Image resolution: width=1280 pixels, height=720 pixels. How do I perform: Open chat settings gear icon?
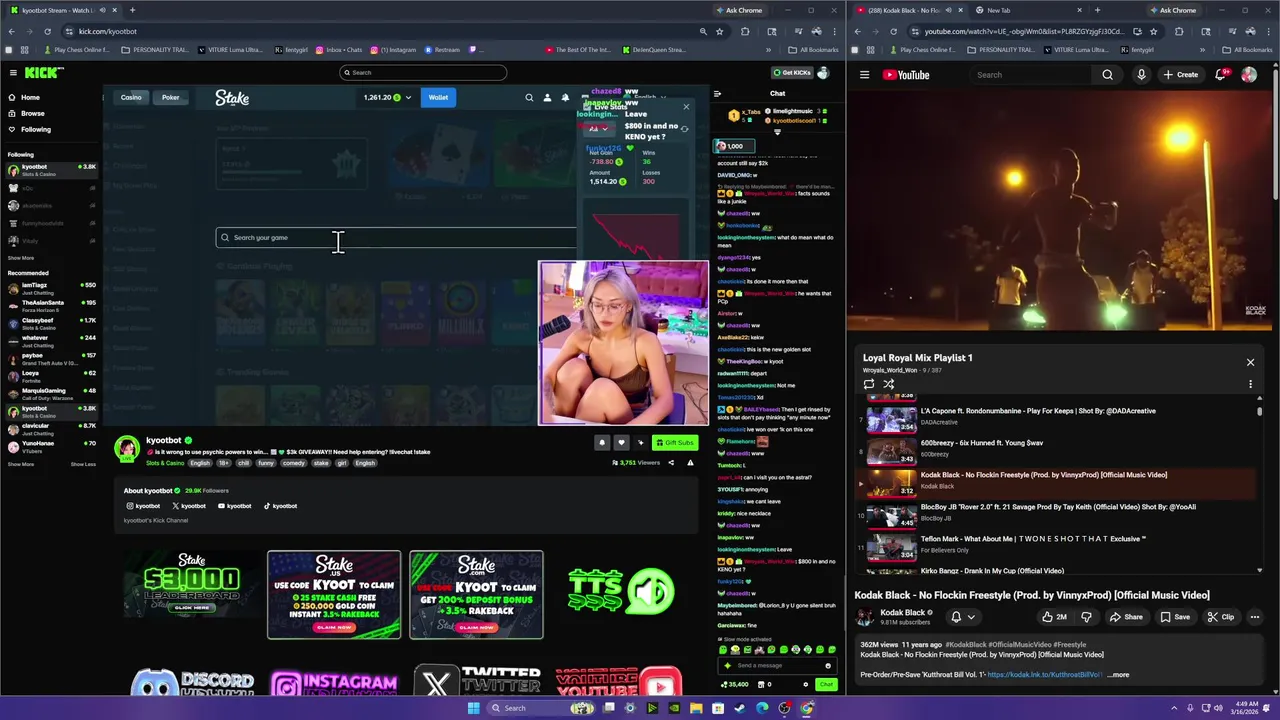click(x=806, y=685)
